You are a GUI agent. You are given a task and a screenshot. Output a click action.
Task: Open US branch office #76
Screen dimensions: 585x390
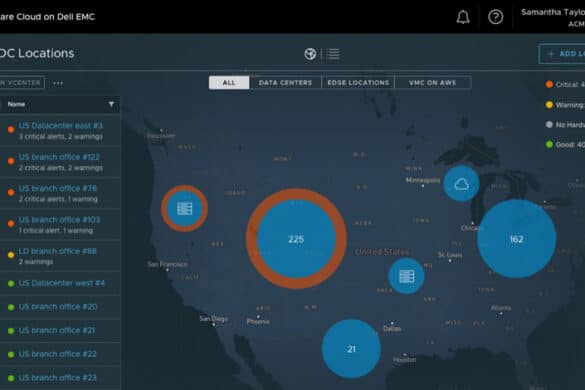pos(58,188)
